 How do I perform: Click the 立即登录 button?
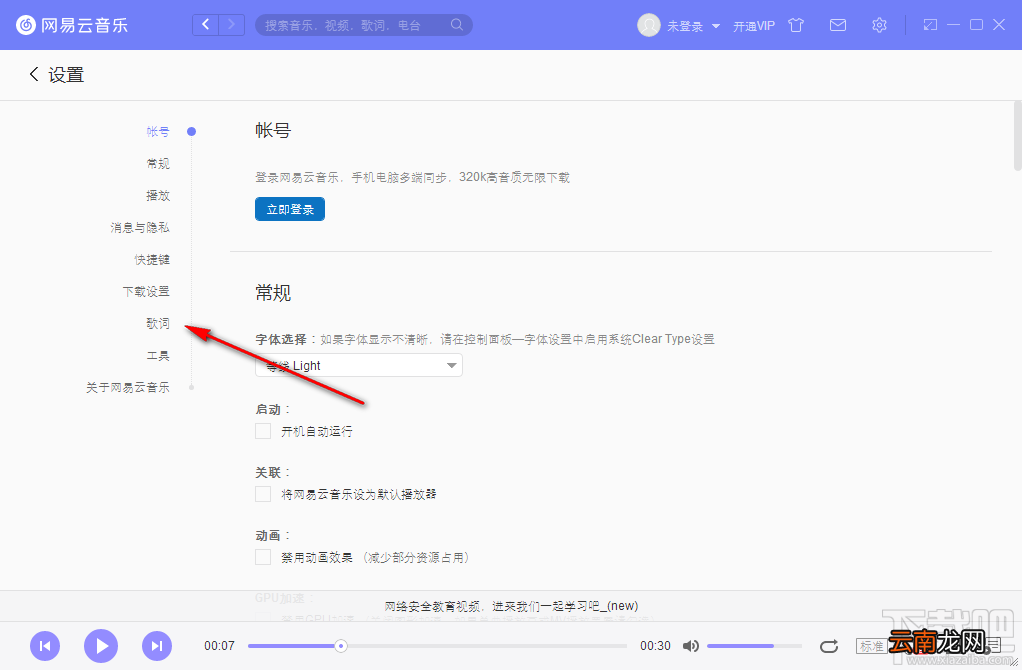[x=290, y=209]
